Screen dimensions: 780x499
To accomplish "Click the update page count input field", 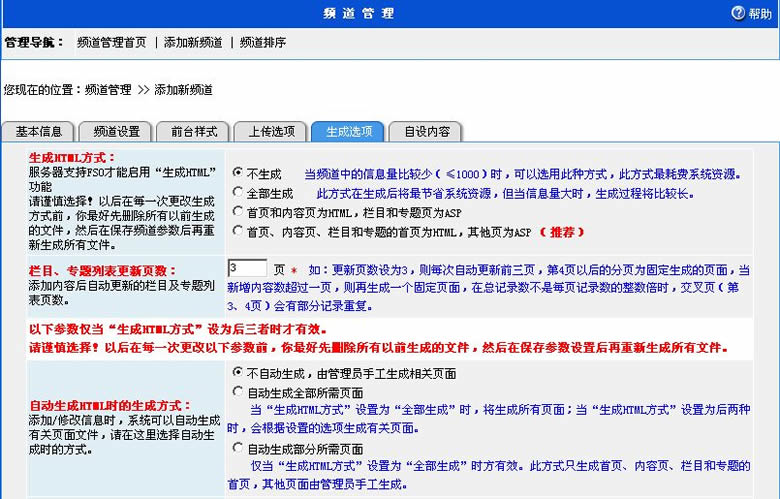I will pos(247,268).
